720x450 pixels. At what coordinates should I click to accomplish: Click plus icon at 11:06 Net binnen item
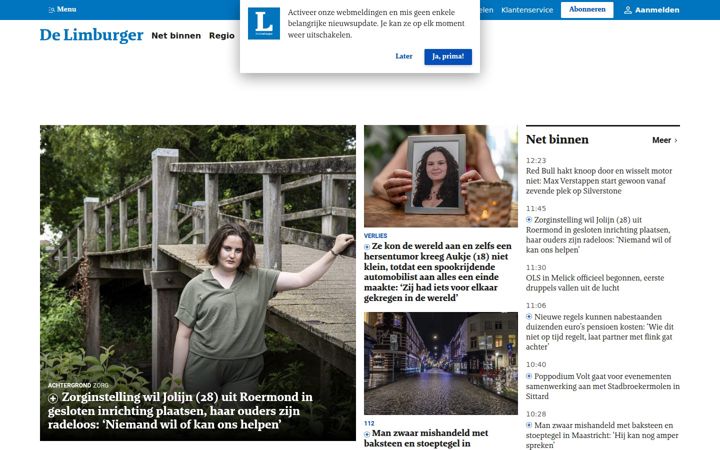[x=529, y=316]
